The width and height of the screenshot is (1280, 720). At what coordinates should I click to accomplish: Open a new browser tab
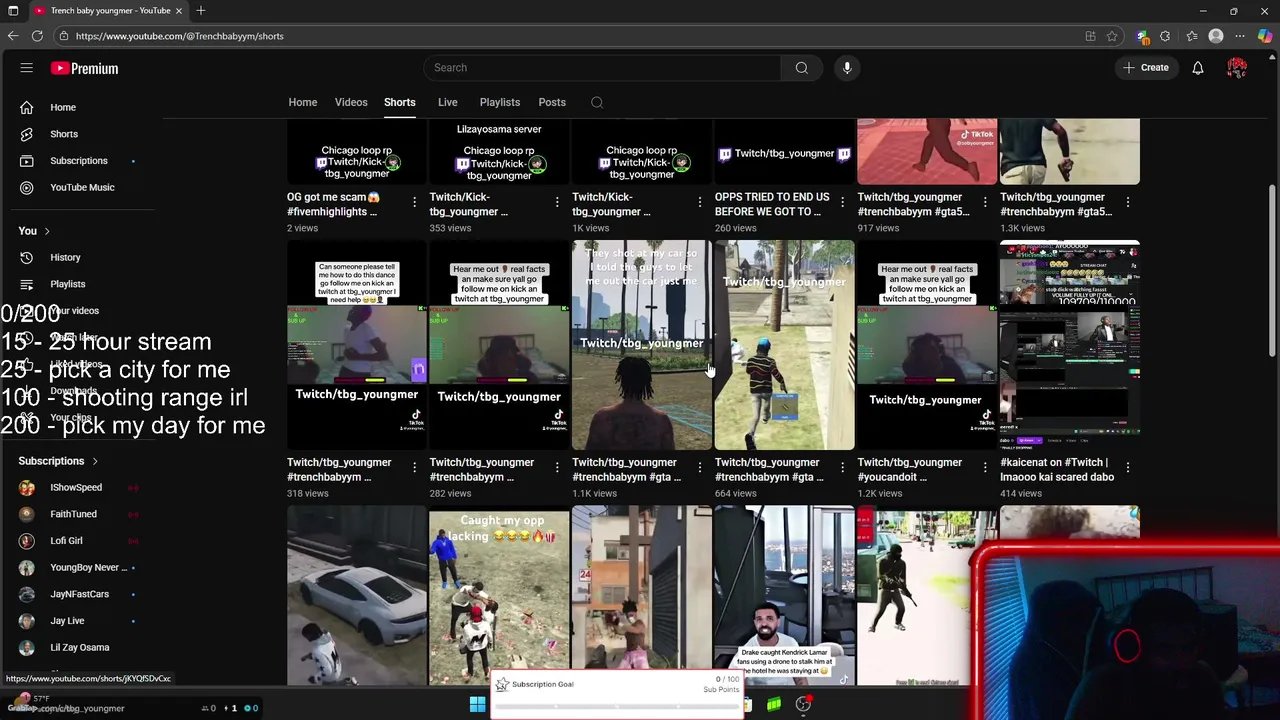pos(201,11)
